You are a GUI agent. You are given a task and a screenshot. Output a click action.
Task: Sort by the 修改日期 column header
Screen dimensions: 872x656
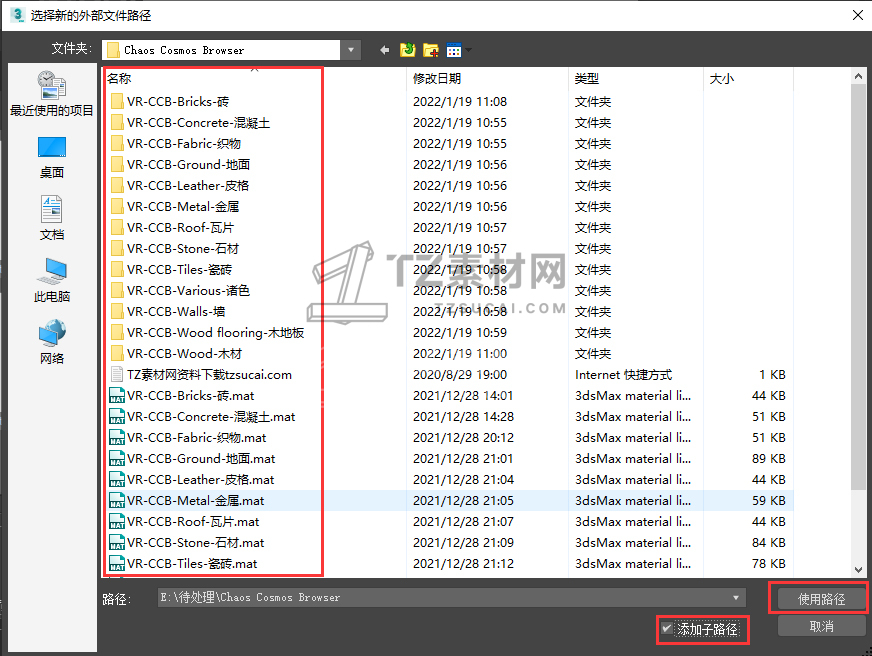click(x=437, y=78)
